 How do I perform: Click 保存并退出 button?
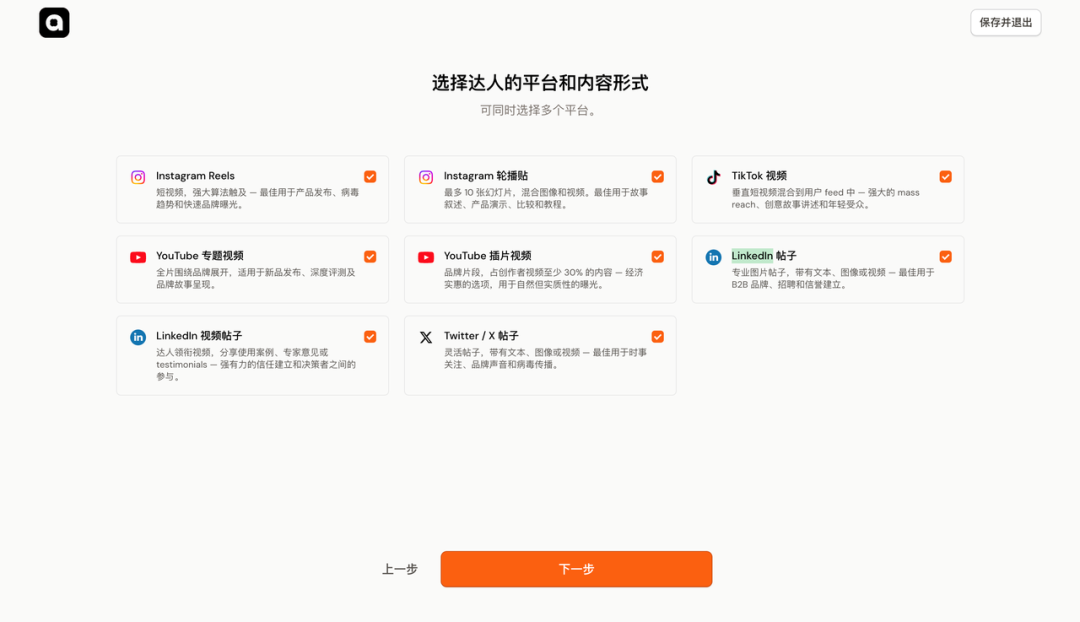[1006, 23]
